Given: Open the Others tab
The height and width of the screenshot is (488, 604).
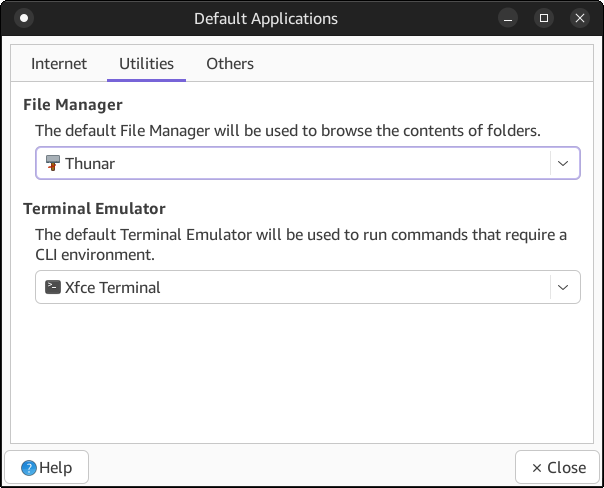Looking at the screenshot, I should [230, 64].
